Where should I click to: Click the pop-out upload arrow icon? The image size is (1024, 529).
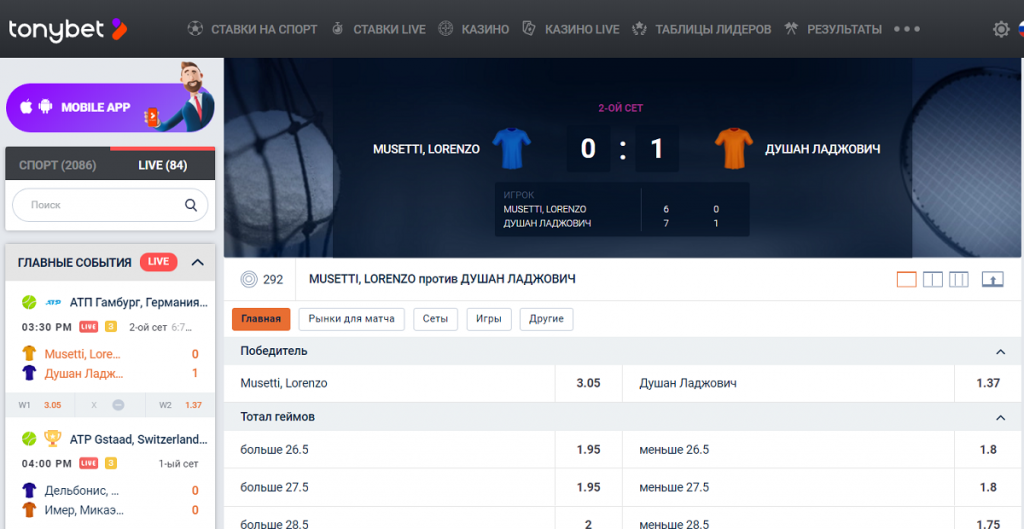992,279
